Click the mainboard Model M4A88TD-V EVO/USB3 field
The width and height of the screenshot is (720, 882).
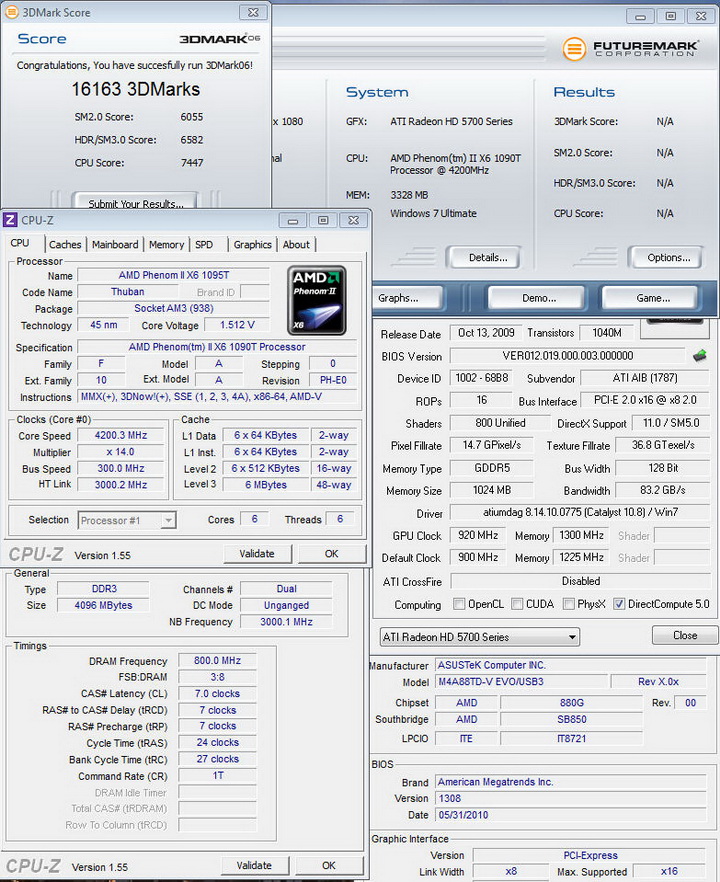[x=522, y=682]
